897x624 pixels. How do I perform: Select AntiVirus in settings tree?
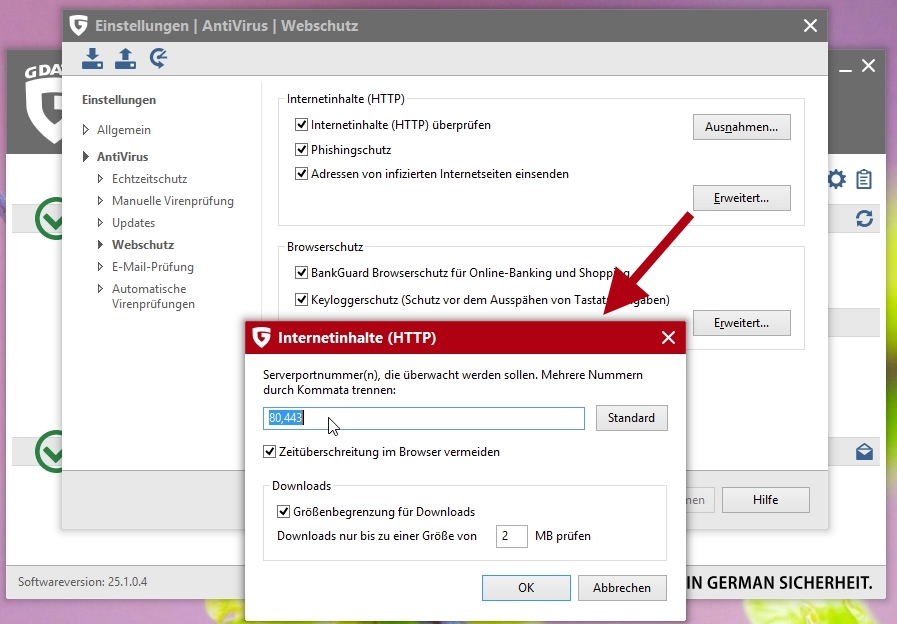pos(122,156)
